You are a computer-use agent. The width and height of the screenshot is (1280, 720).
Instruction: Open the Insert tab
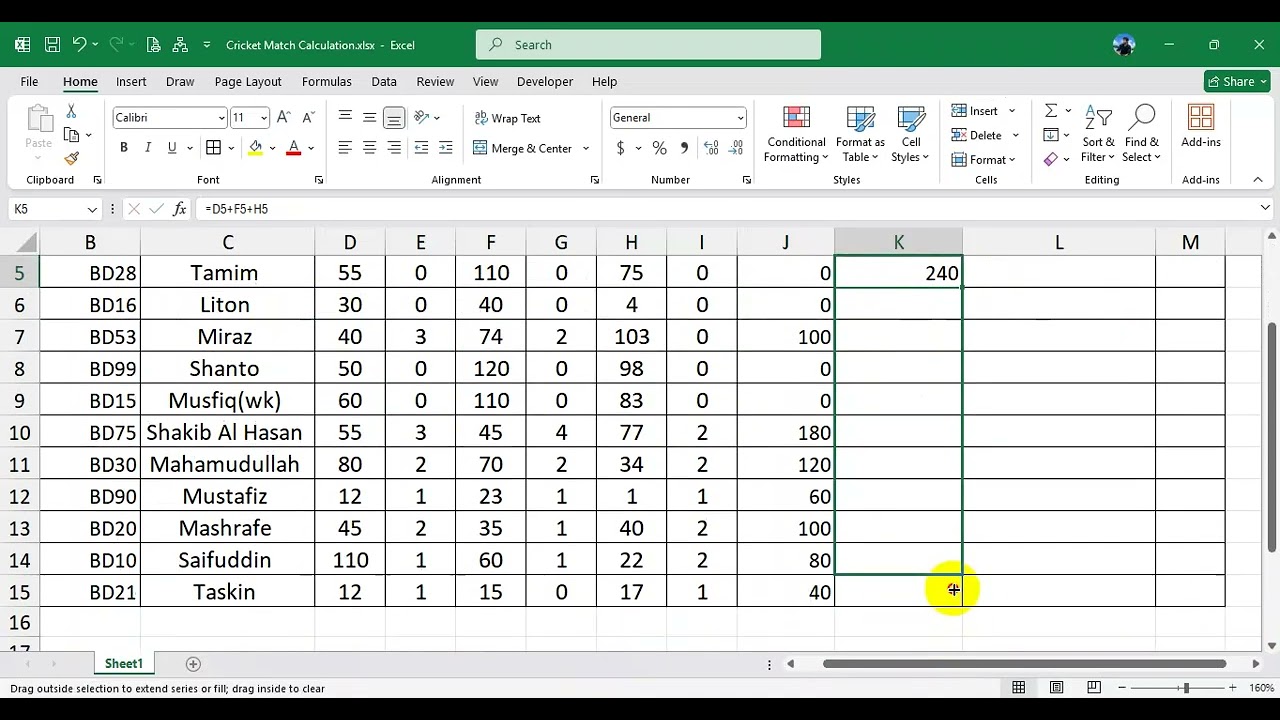coord(131,82)
